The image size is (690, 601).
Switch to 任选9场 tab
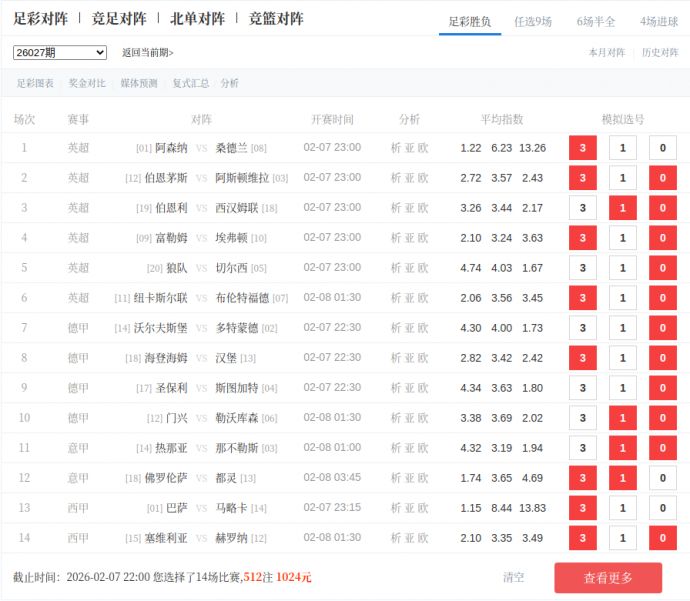(x=532, y=21)
